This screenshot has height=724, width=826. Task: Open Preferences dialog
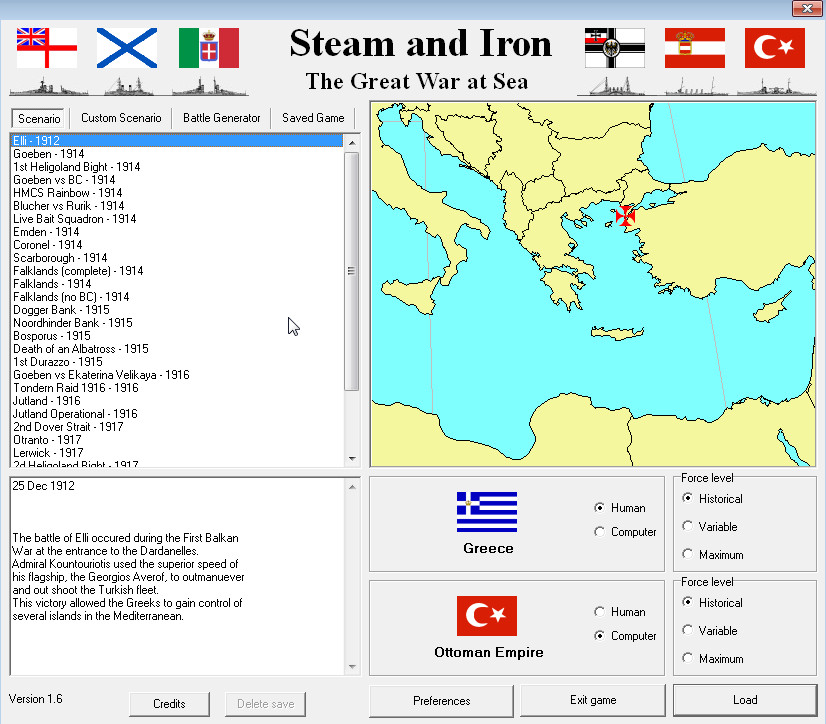coord(441,700)
